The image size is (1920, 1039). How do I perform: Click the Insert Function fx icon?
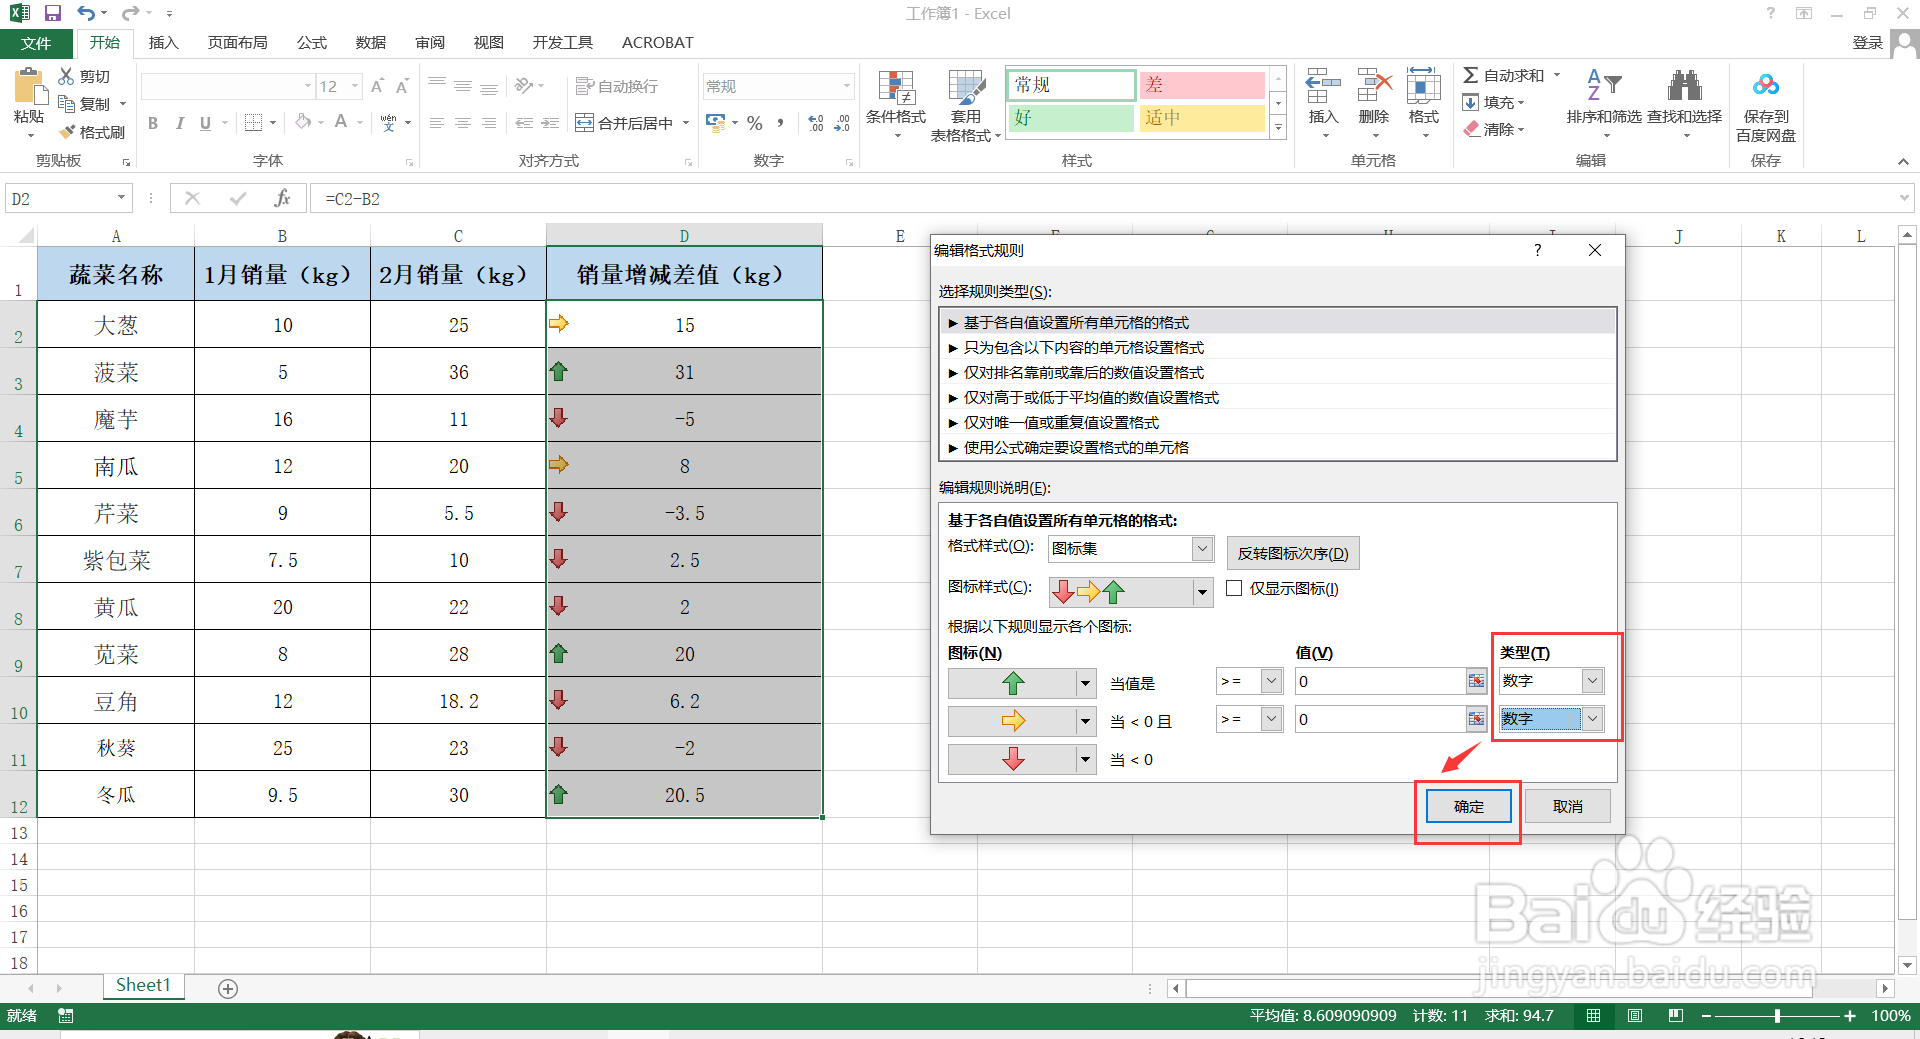tap(282, 198)
